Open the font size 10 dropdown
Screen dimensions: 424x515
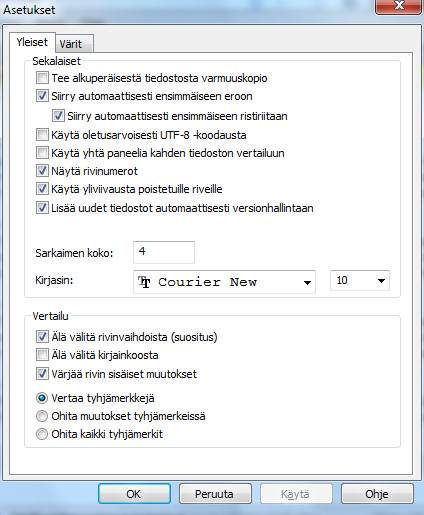[360, 280]
